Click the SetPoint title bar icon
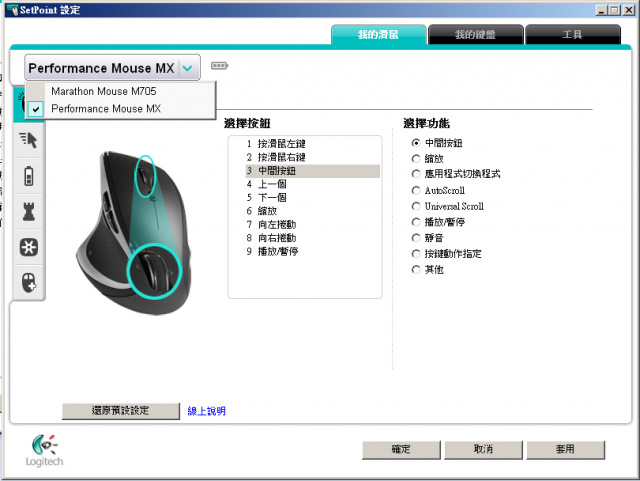This screenshot has width=640, height=481. (x=12, y=10)
